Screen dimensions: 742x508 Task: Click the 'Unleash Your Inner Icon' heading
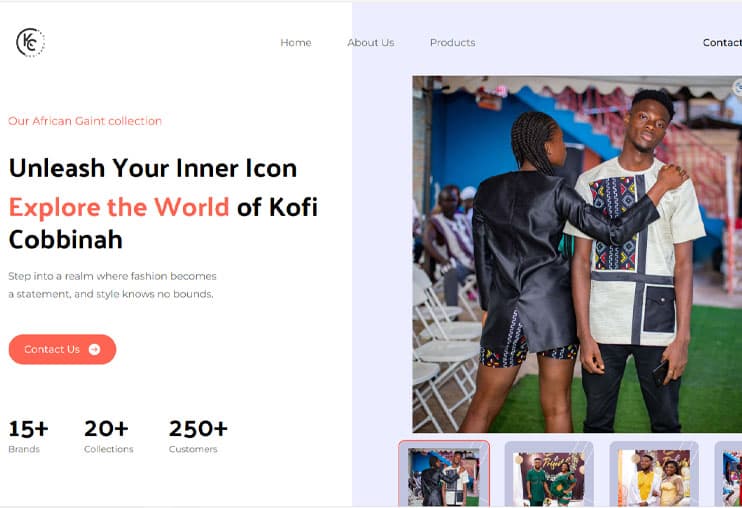(x=153, y=168)
